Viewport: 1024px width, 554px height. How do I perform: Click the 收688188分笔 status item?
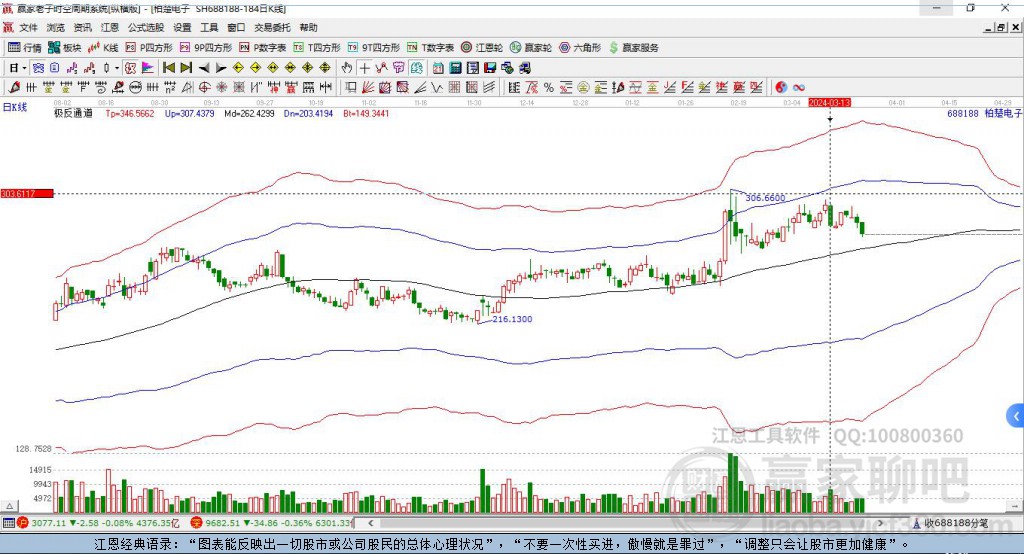click(x=951, y=523)
